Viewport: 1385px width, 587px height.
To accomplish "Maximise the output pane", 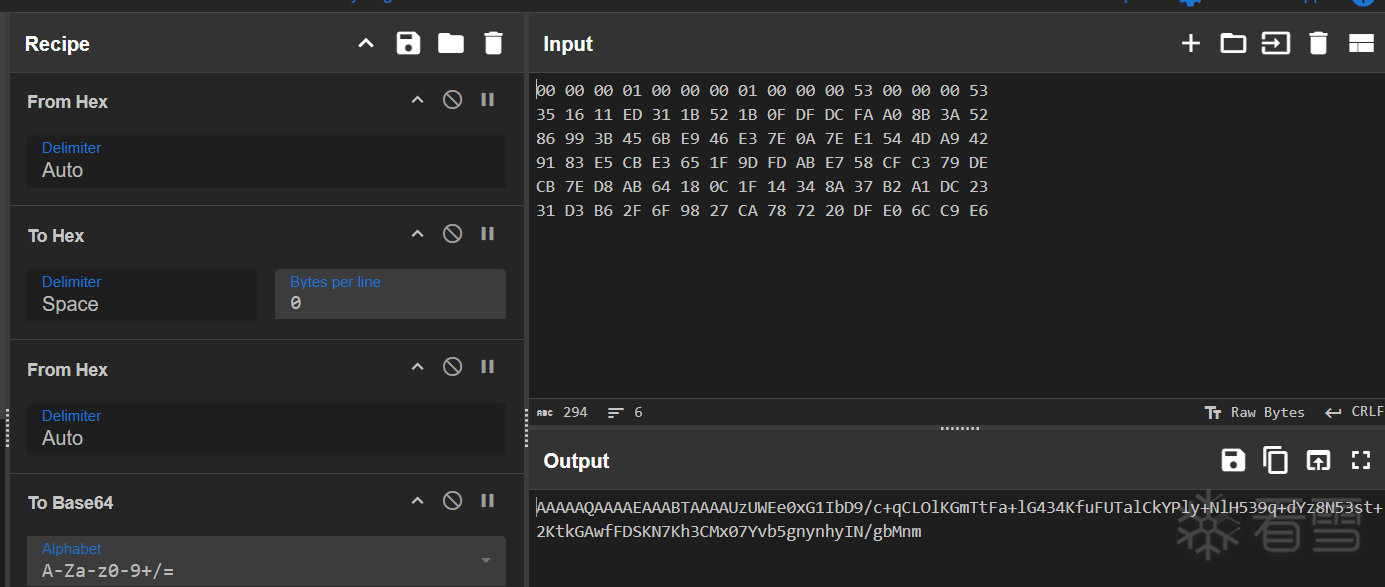I will pyautogui.click(x=1360, y=460).
